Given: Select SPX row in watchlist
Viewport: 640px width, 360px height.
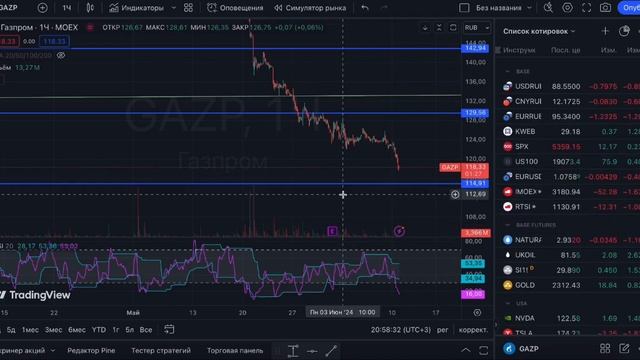Looking at the screenshot, I should tap(568, 147).
